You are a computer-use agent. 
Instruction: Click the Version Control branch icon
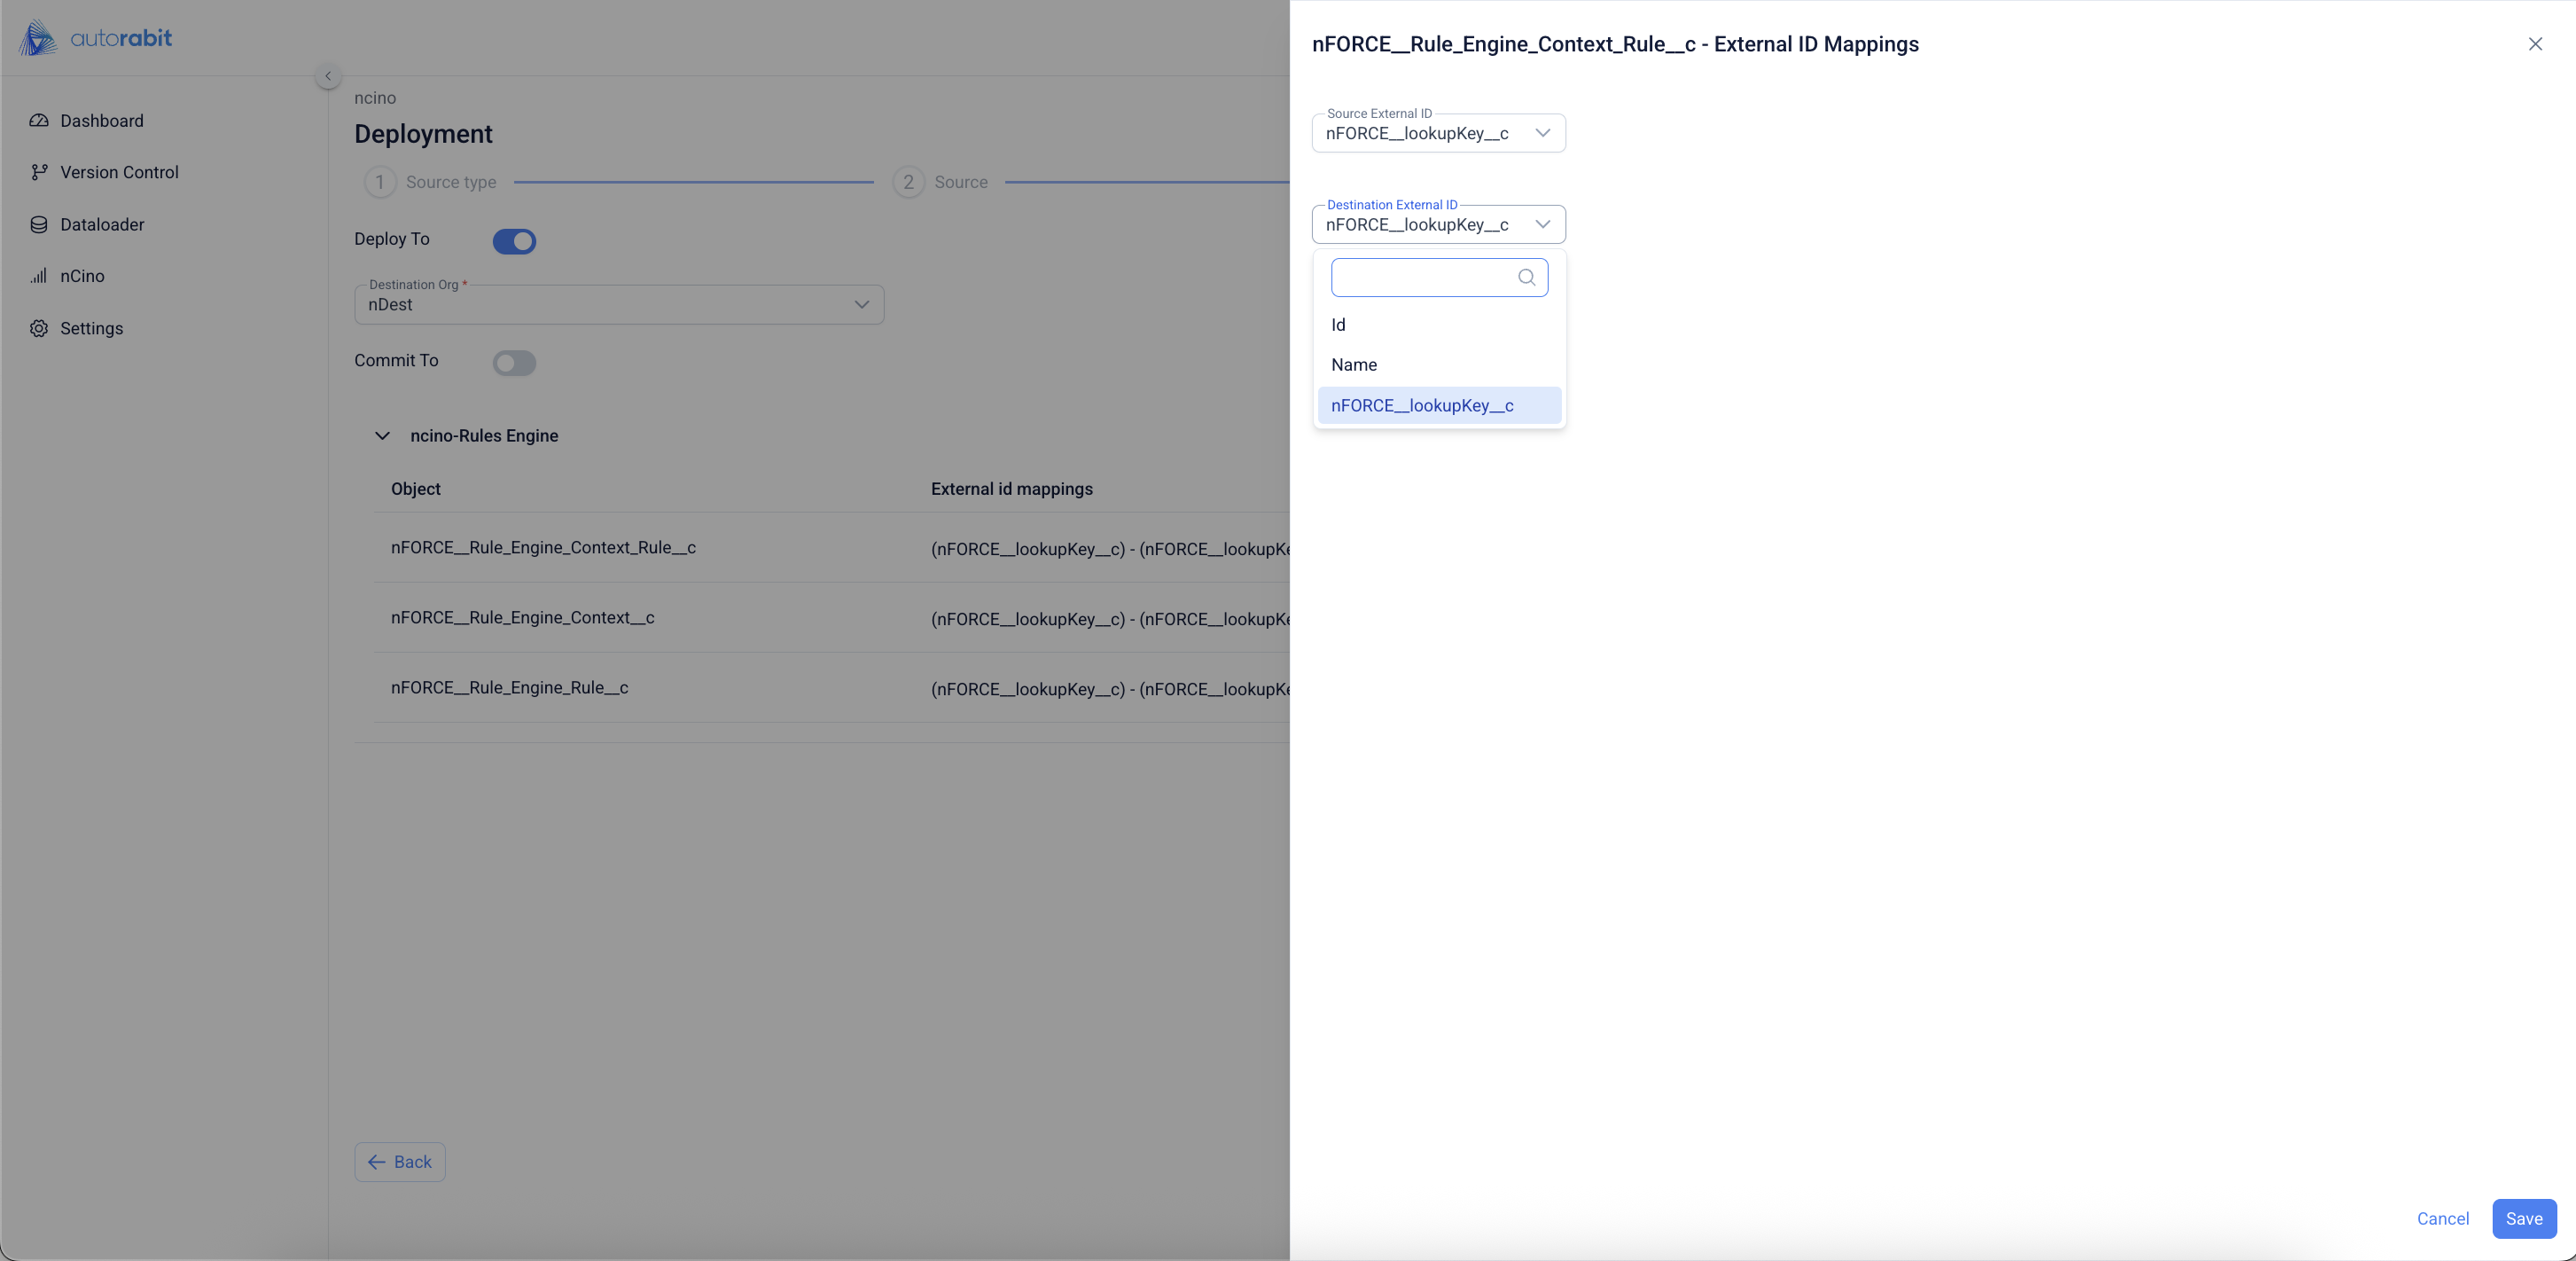pyautogui.click(x=39, y=172)
